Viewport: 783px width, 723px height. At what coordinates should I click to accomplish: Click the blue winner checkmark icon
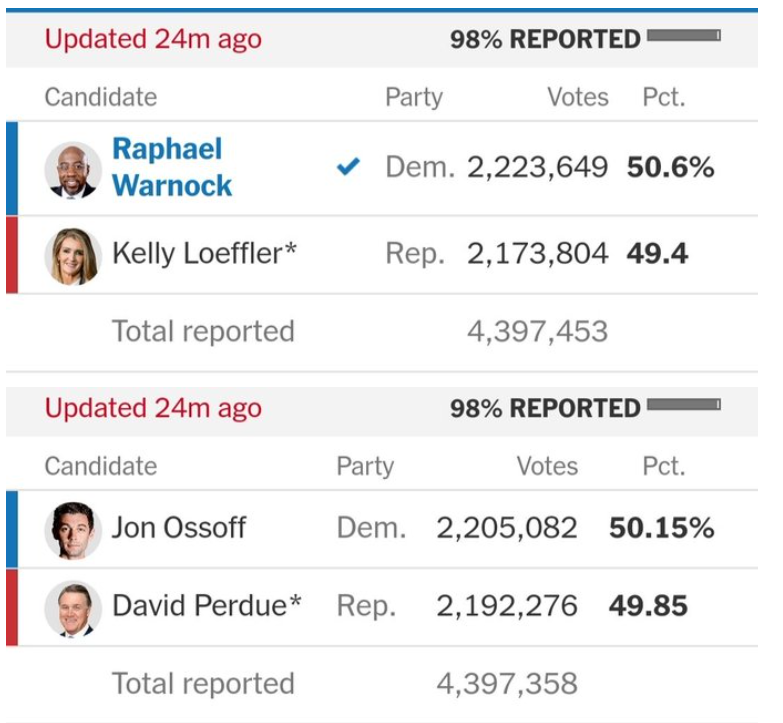pos(348,168)
